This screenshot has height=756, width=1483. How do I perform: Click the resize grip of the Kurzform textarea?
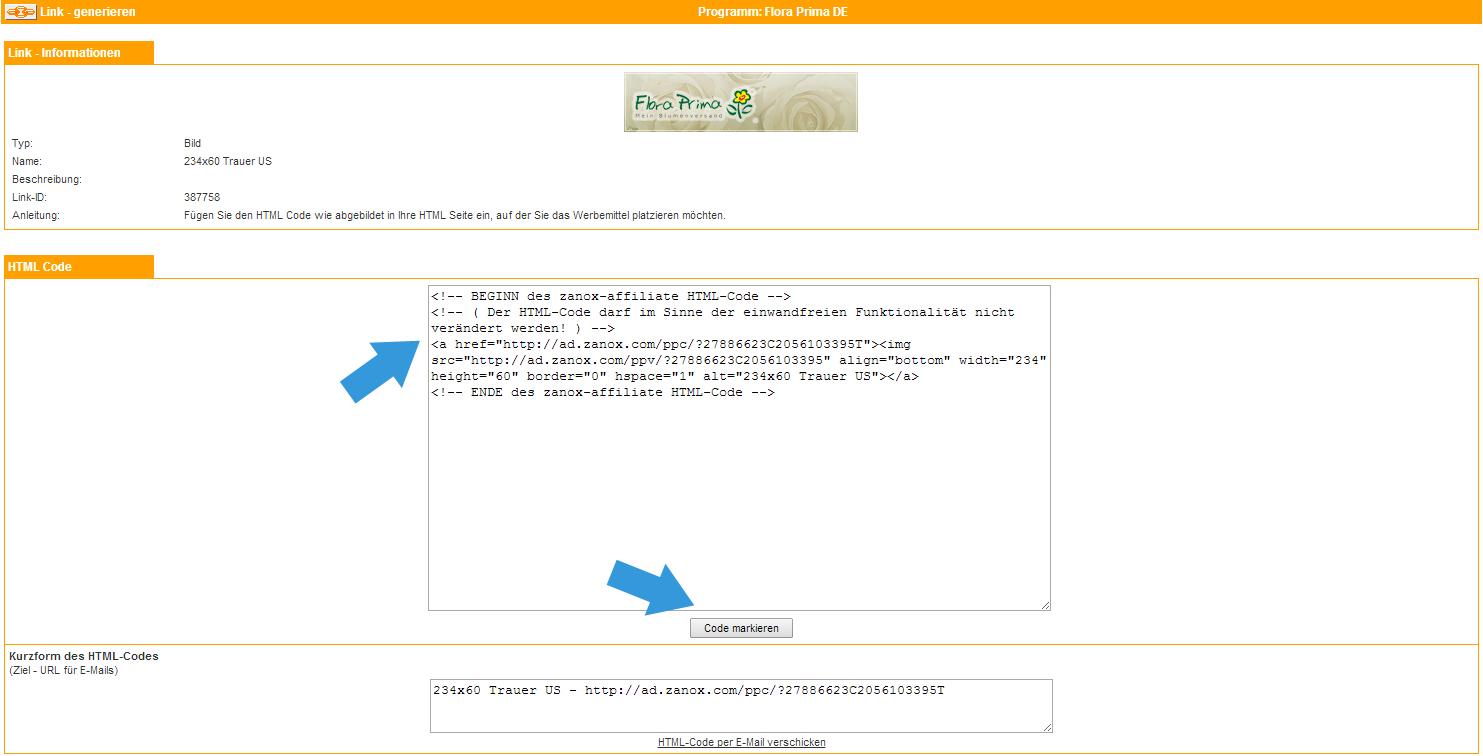click(1046, 727)
